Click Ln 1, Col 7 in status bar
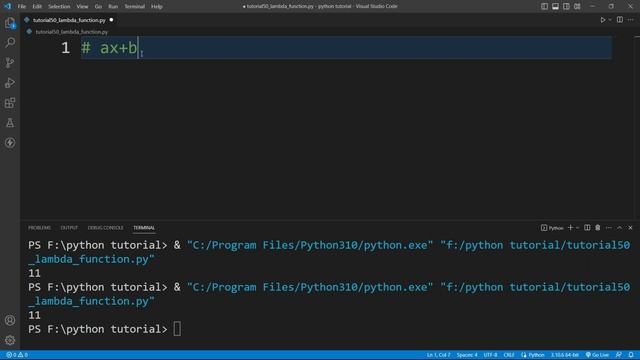 pyautogui.click(x=438, y=355)
